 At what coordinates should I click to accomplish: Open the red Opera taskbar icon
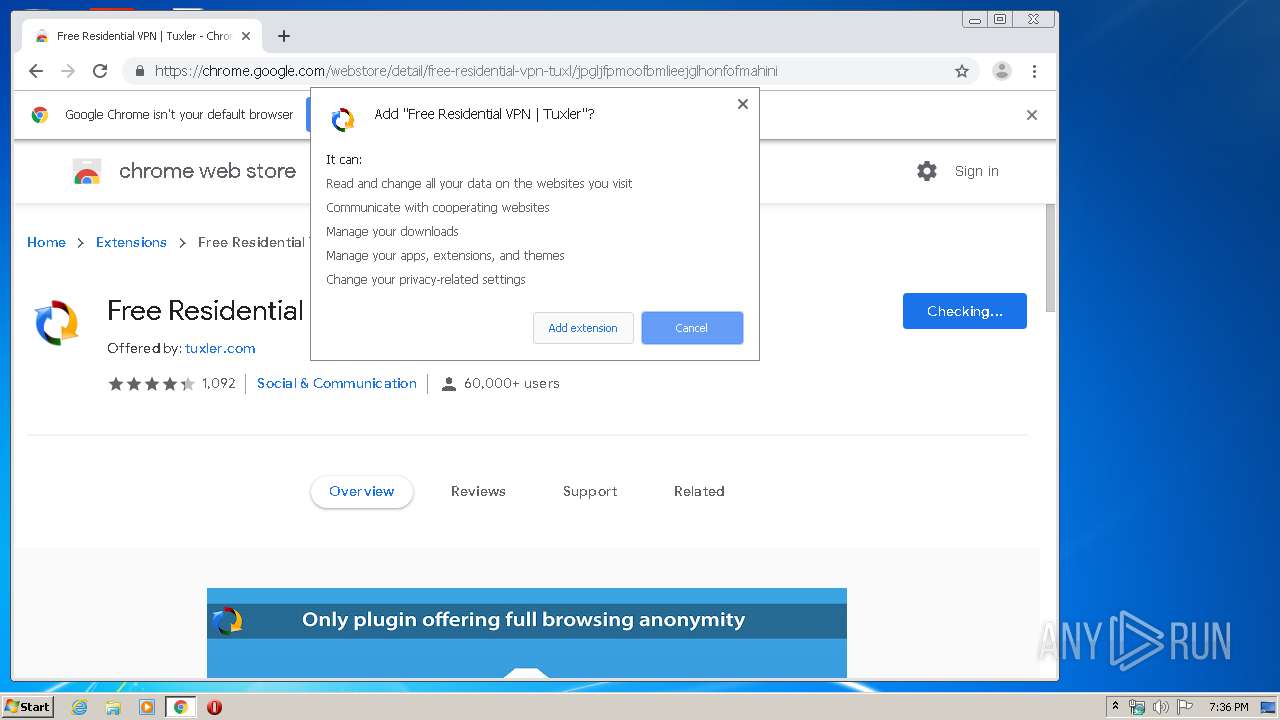point(214,707)
